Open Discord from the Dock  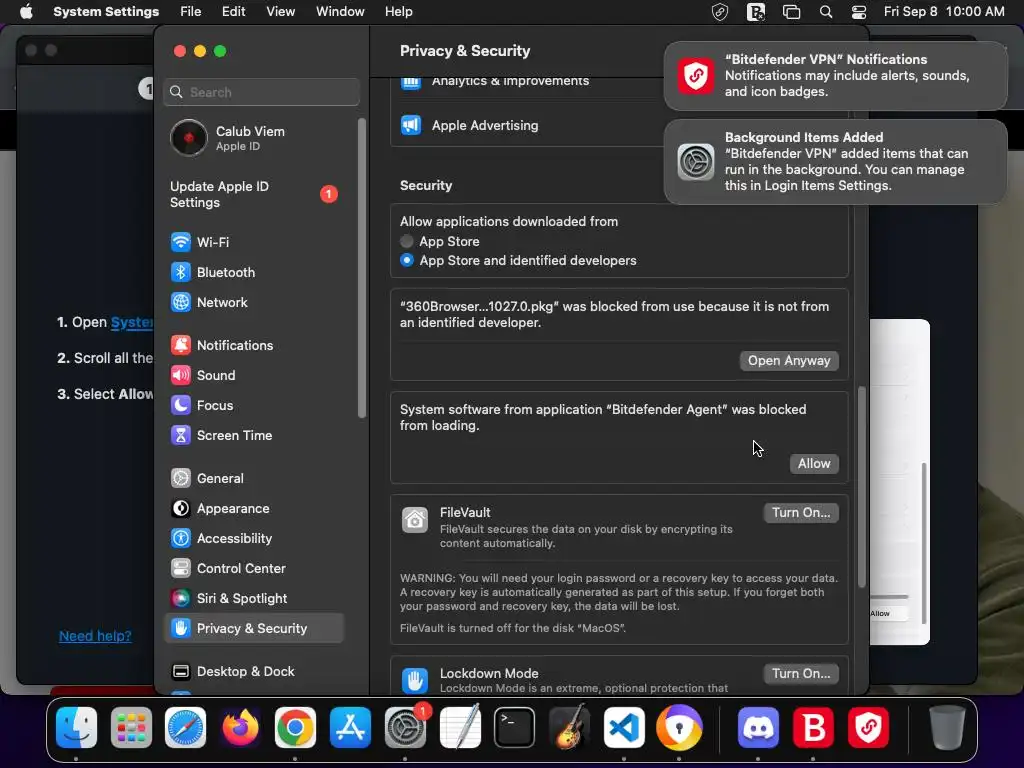click(x=758, y=728)
